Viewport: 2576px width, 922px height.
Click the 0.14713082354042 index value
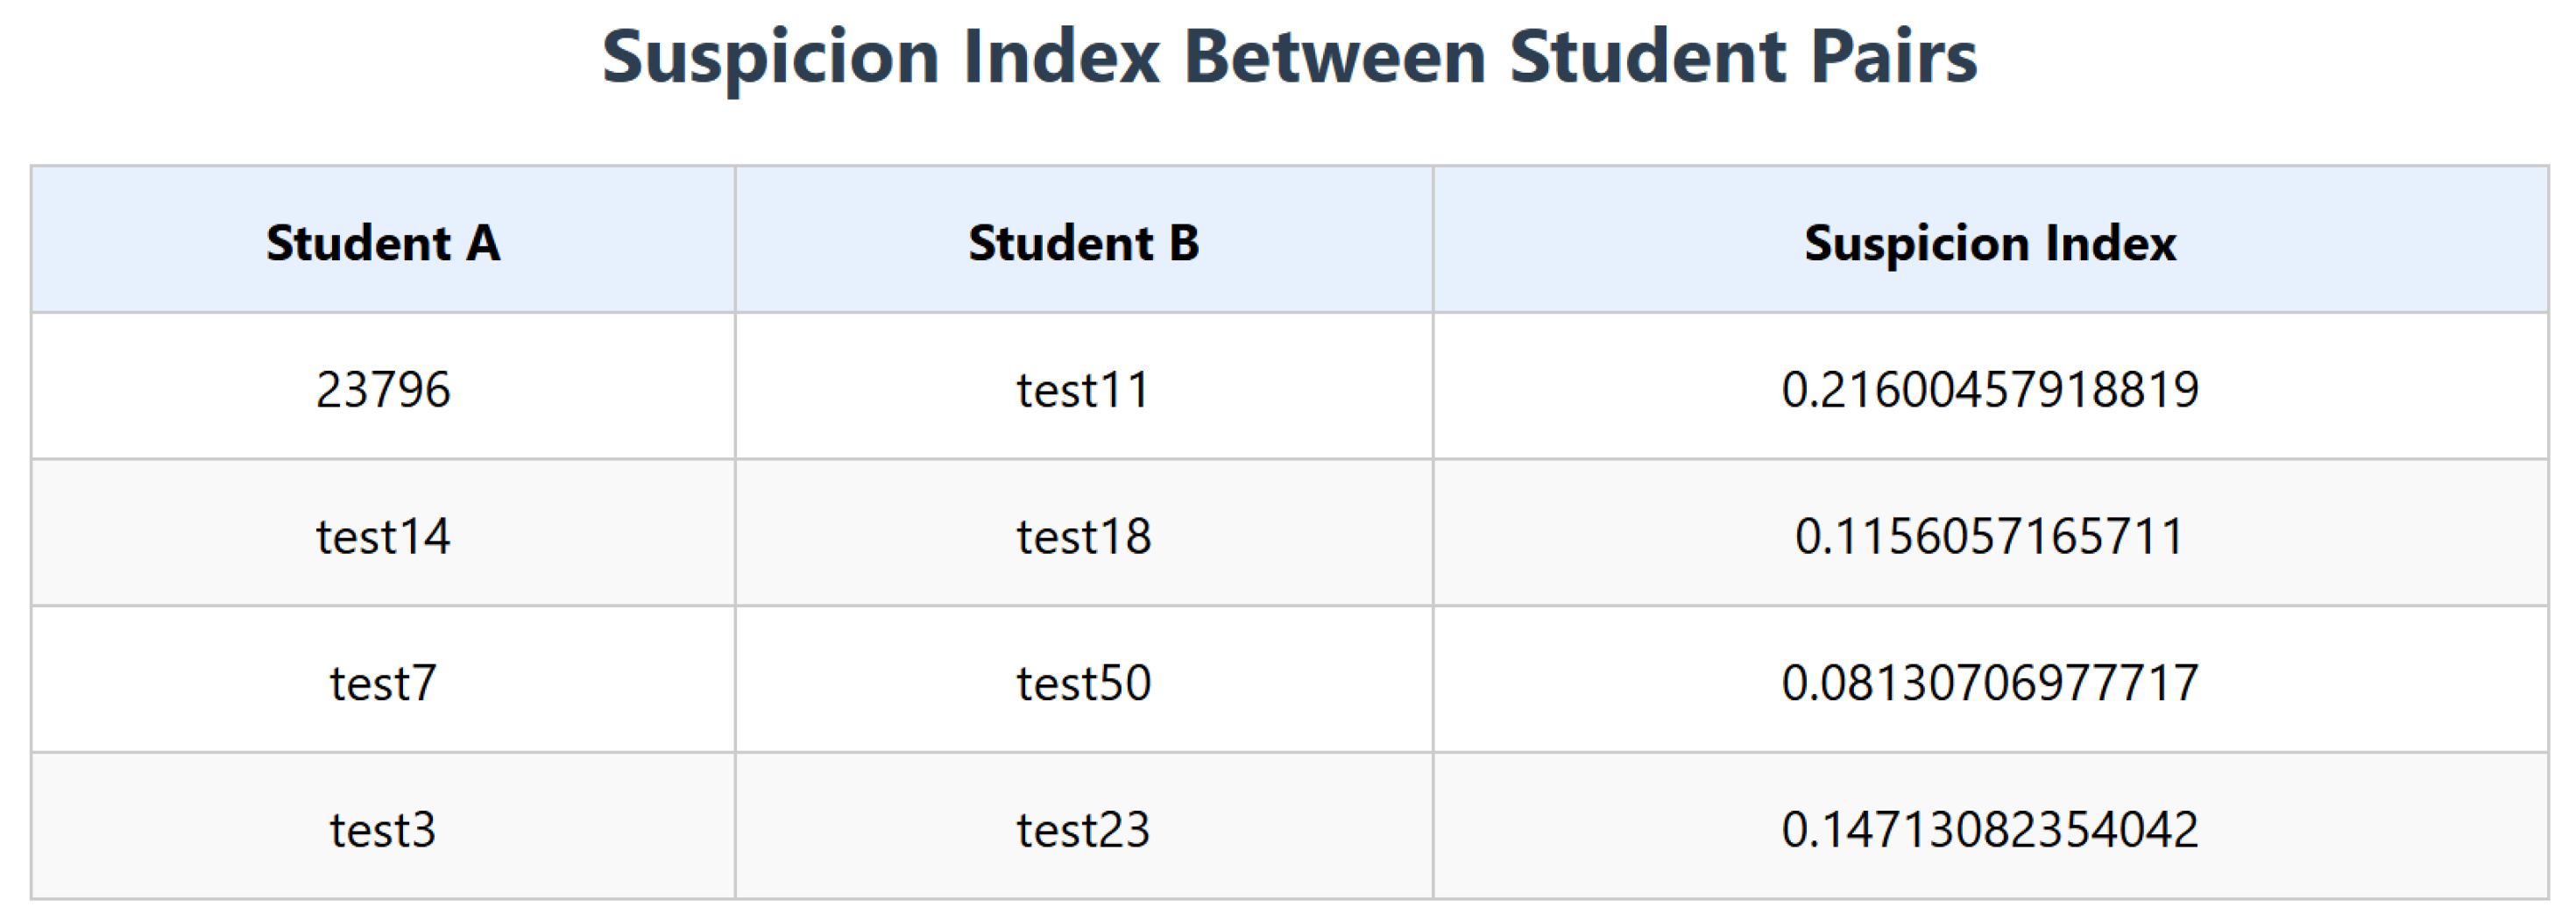(1990, 829)
